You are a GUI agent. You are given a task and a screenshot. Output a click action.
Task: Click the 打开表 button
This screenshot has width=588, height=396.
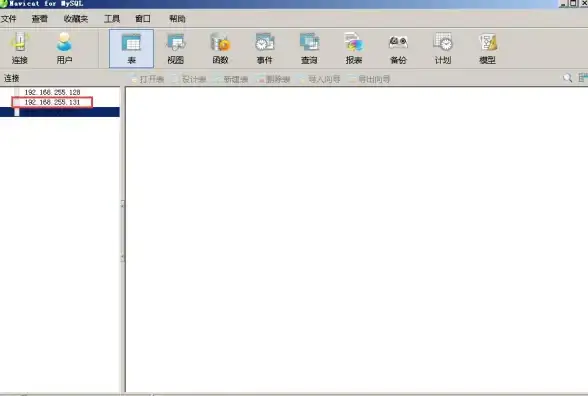147,79
